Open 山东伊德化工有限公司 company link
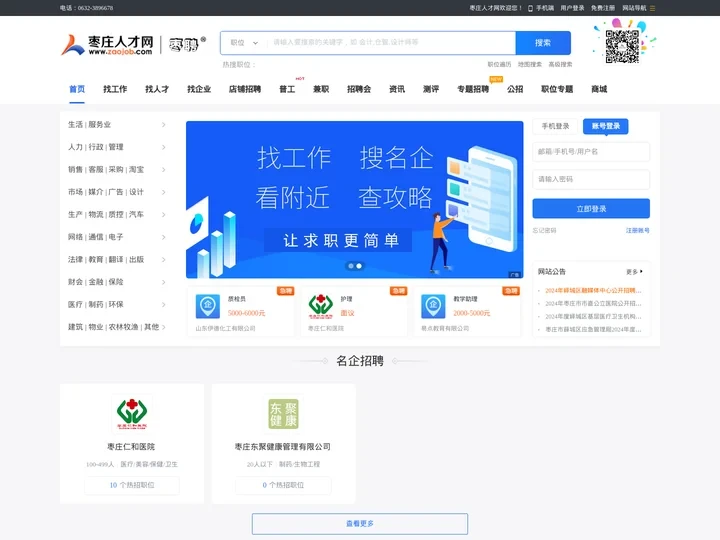This screenshot has width=720, height=540. (225, 328)
